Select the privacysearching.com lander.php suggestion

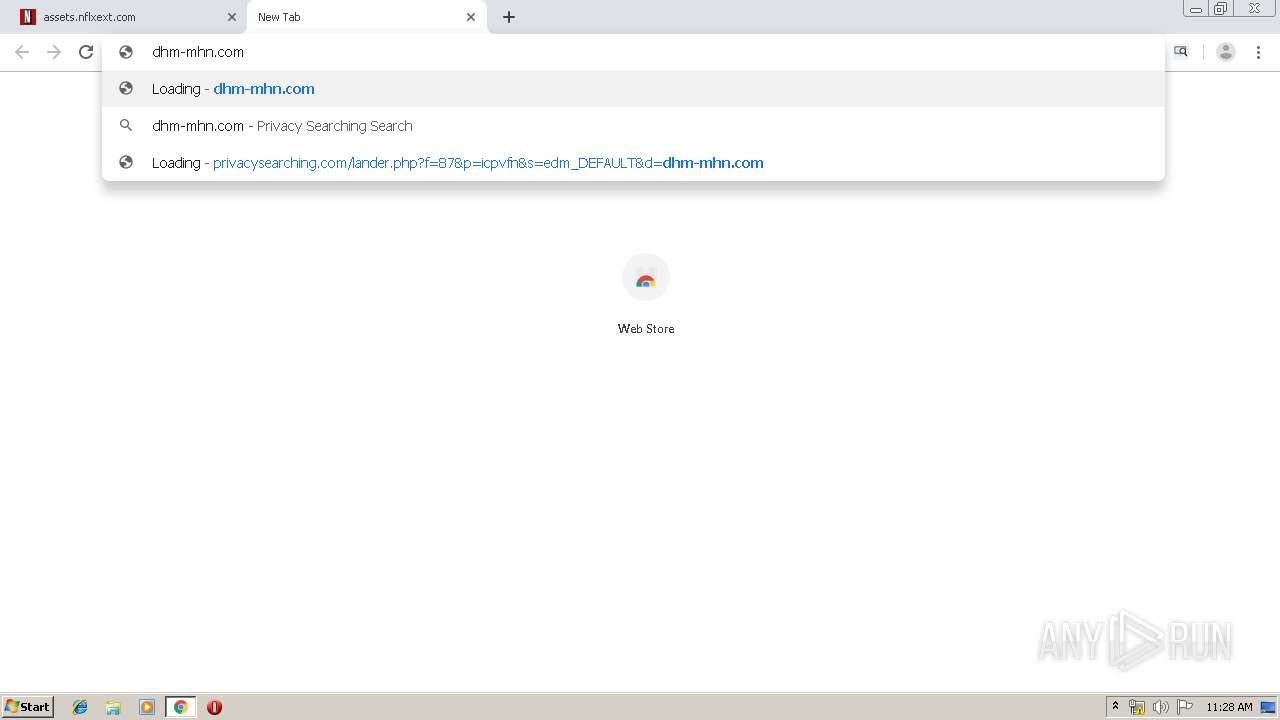(633, 163)
